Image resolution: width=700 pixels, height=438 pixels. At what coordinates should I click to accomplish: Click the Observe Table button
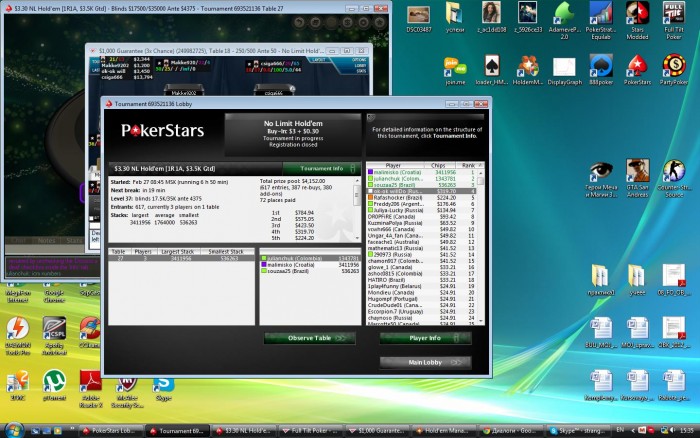(310, 338)
